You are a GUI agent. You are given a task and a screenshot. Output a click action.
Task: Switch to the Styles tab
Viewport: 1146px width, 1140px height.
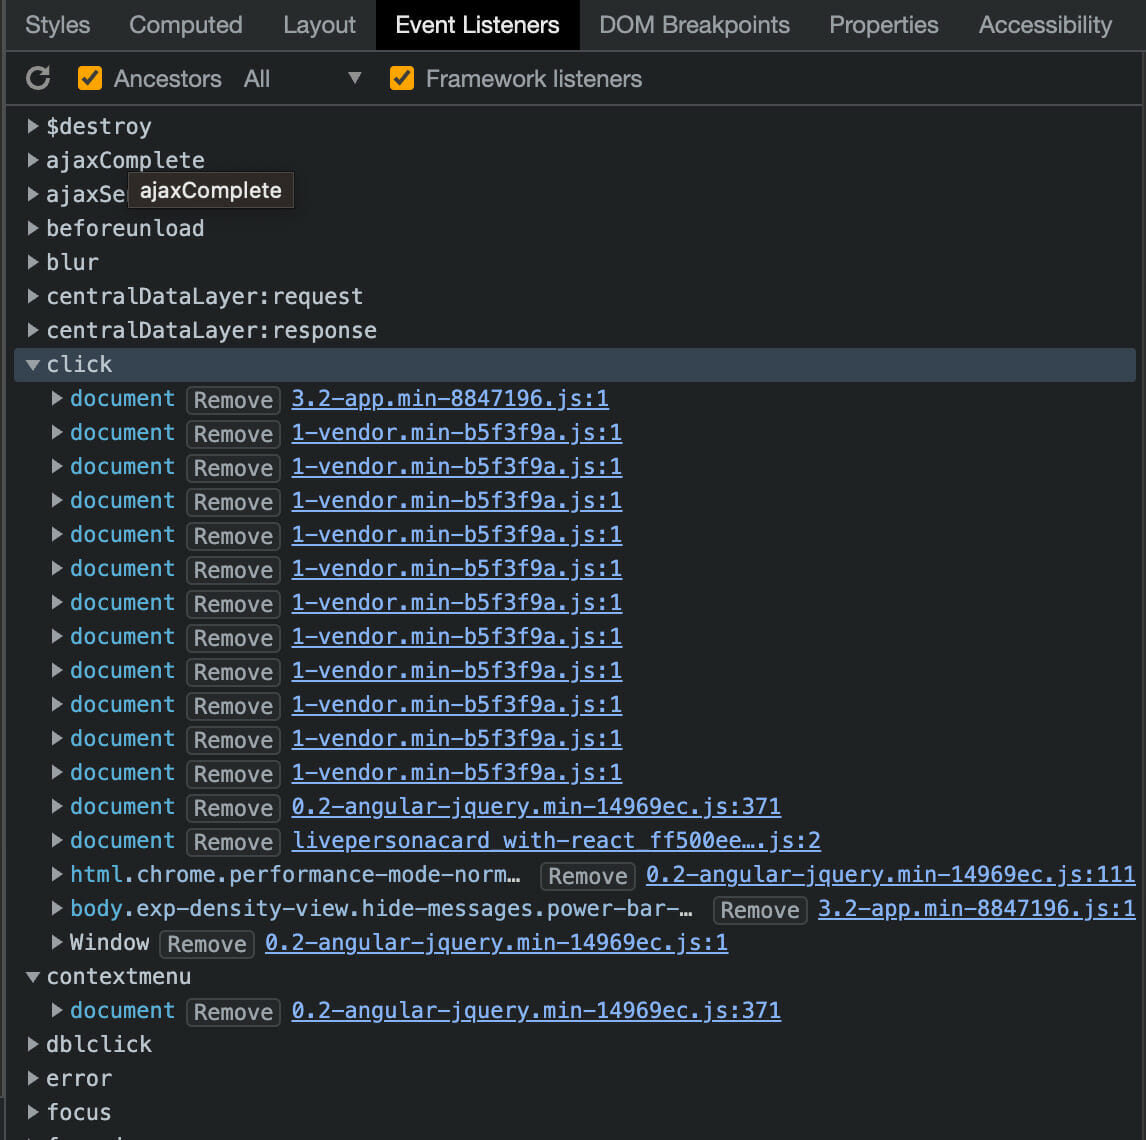coord(58,25)
